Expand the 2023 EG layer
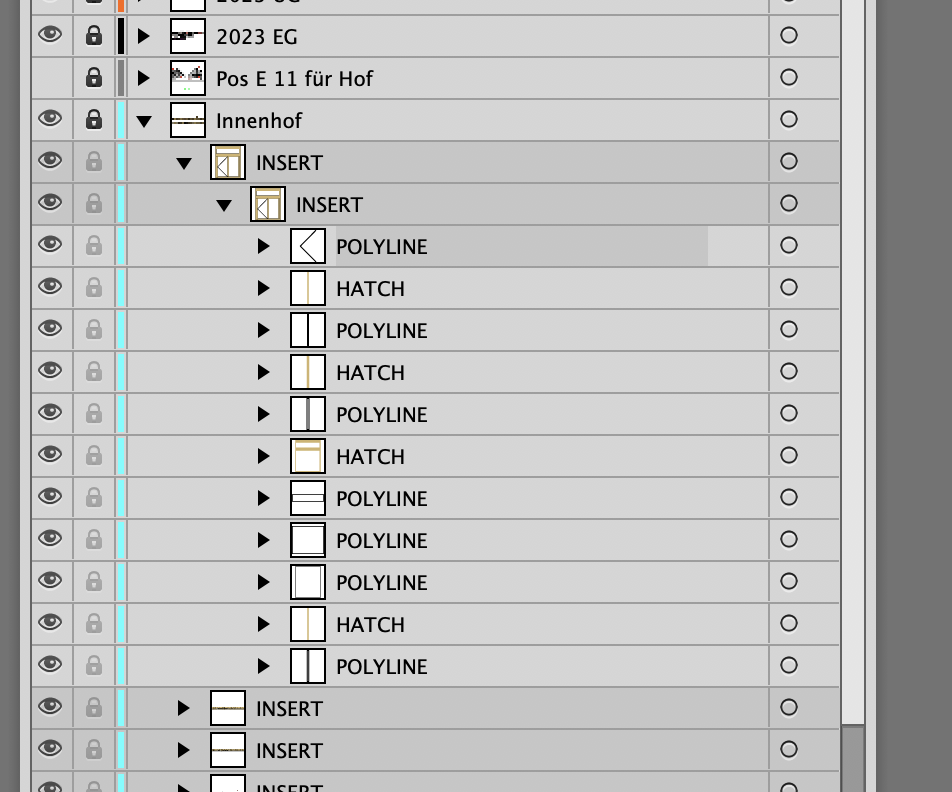This screenshot has height=792, width=952. (143, 36)
